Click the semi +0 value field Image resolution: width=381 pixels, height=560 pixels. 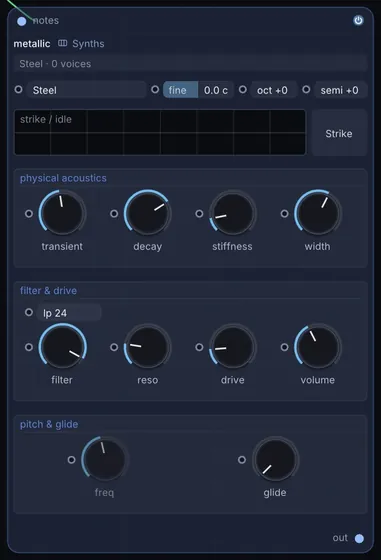pos(341,90)
